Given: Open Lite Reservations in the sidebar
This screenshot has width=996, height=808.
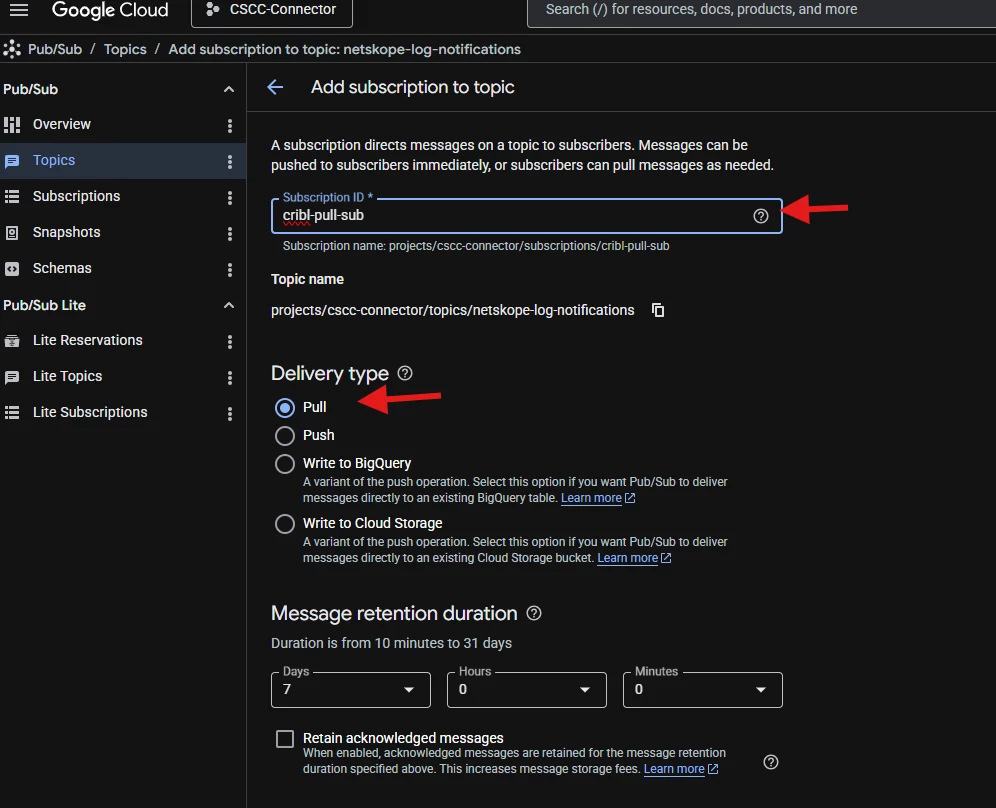Looking at the screenshot, I should tap(88, 340).
